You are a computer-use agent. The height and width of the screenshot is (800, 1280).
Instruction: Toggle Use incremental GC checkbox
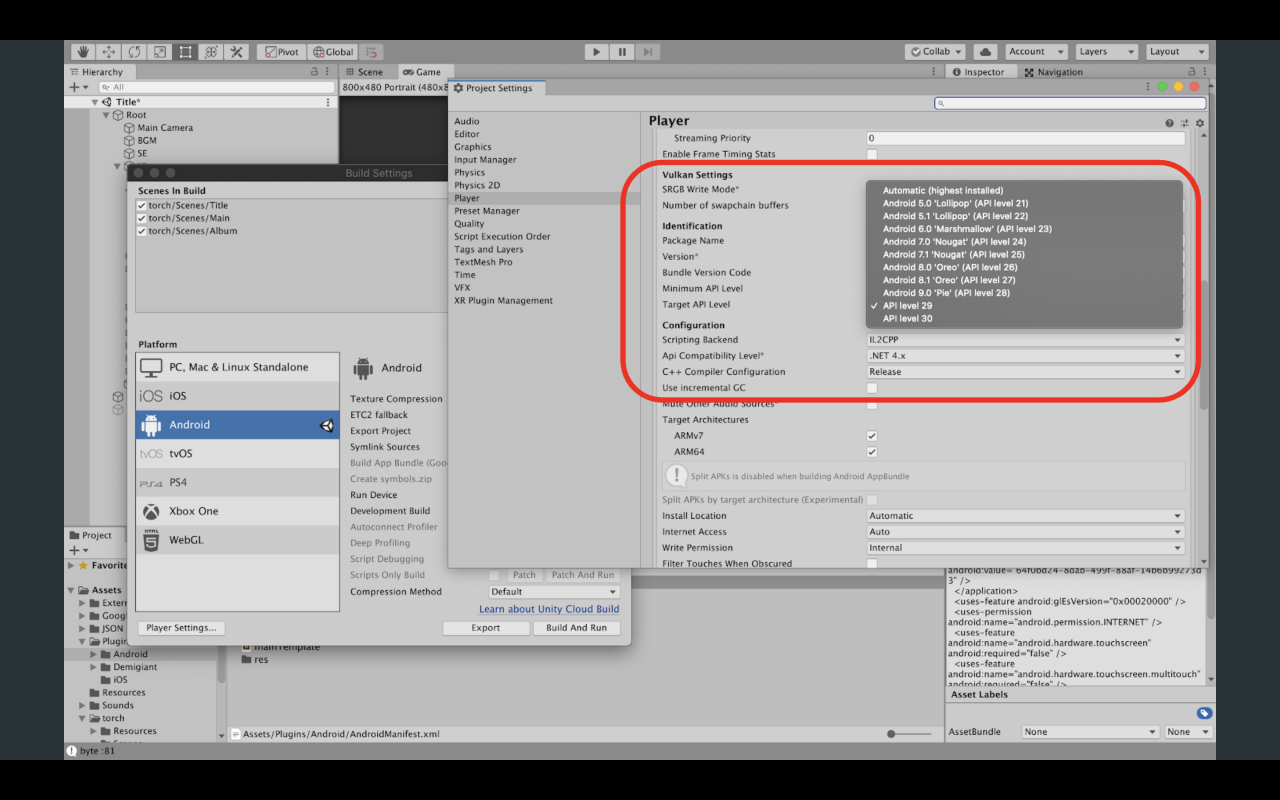coord(872,388)
